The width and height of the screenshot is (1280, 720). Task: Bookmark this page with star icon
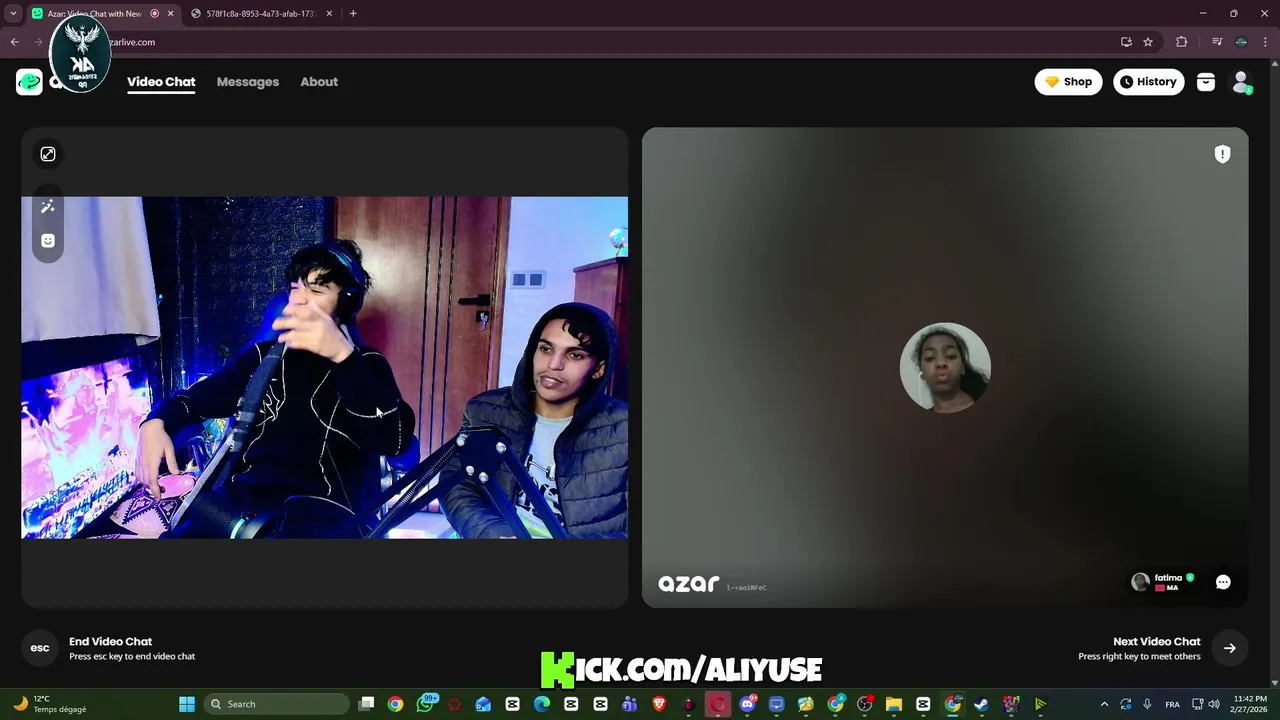[x=1148, y=42]
